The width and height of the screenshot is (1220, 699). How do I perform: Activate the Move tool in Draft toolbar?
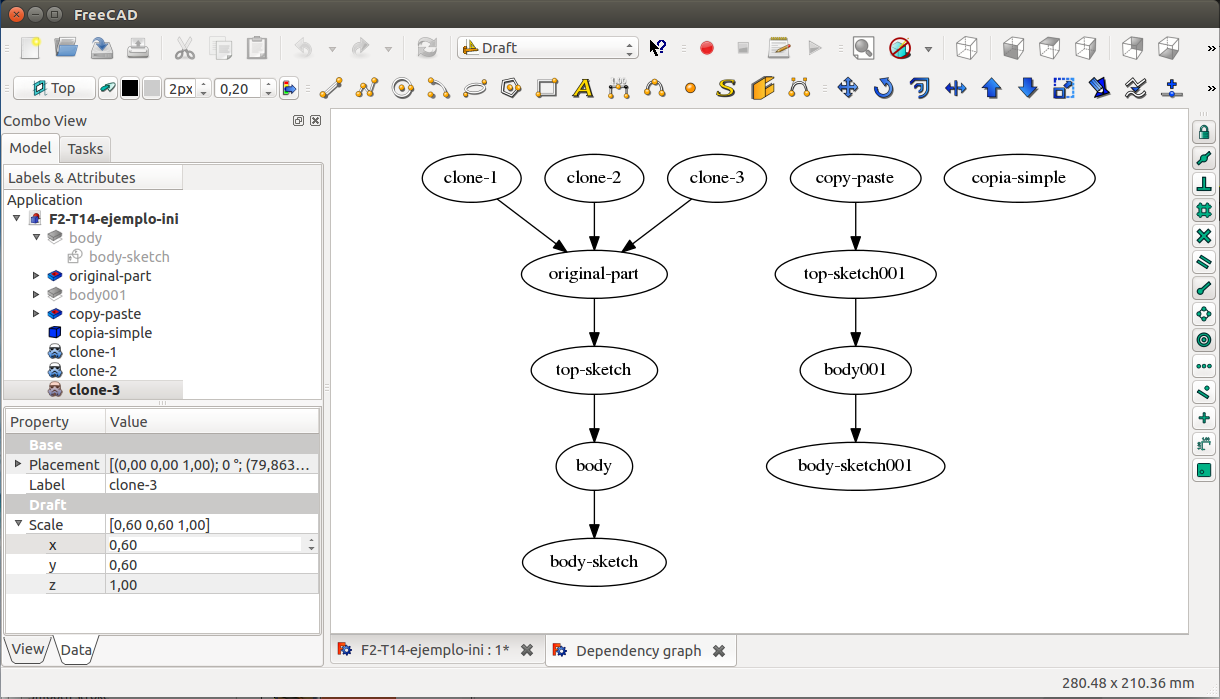point(848,88)
